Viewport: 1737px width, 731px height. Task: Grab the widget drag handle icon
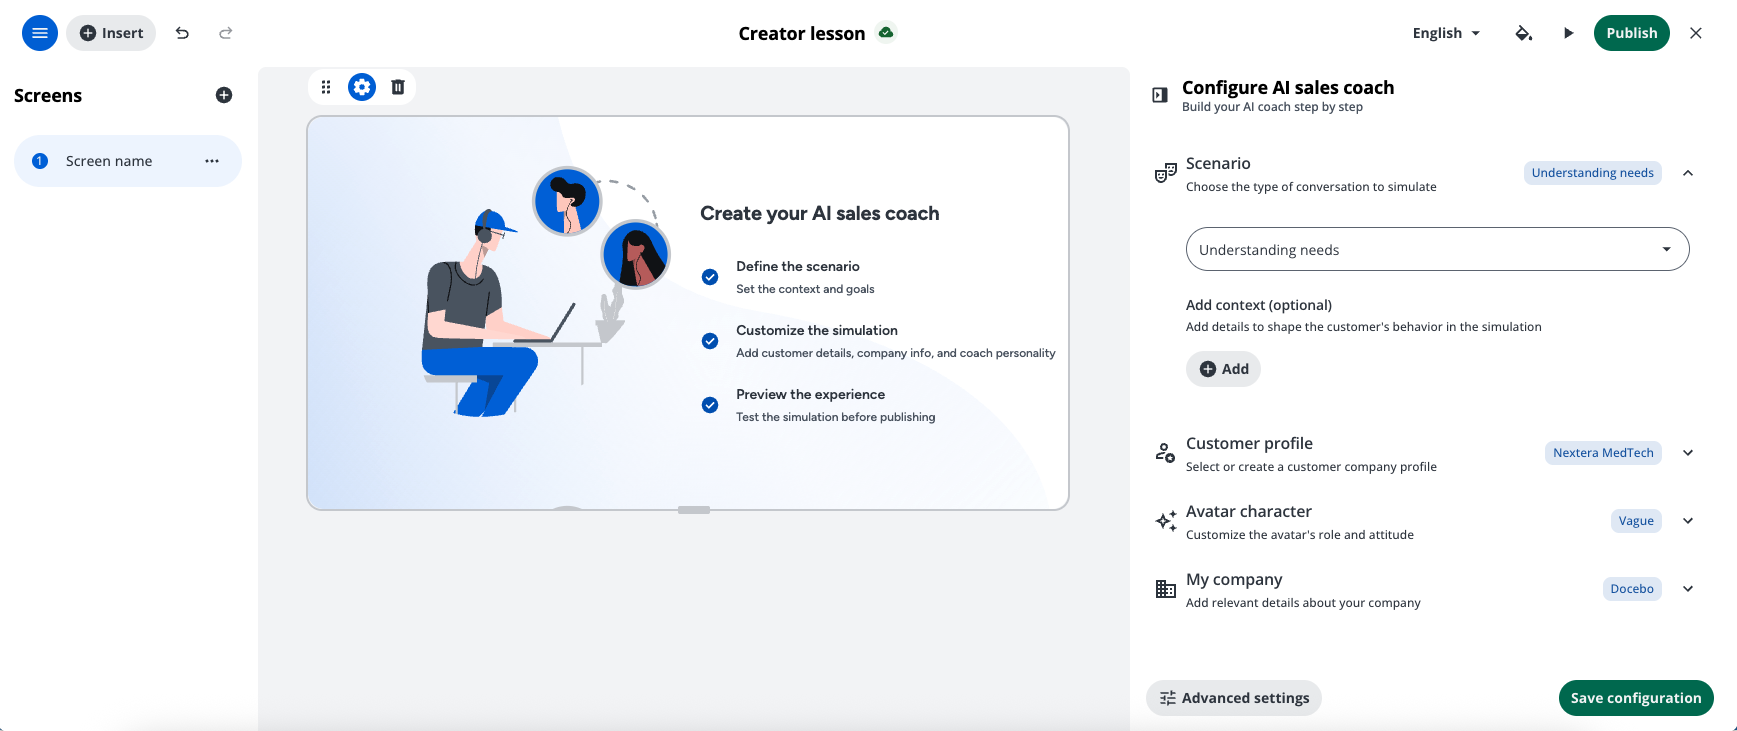point(326,87)
